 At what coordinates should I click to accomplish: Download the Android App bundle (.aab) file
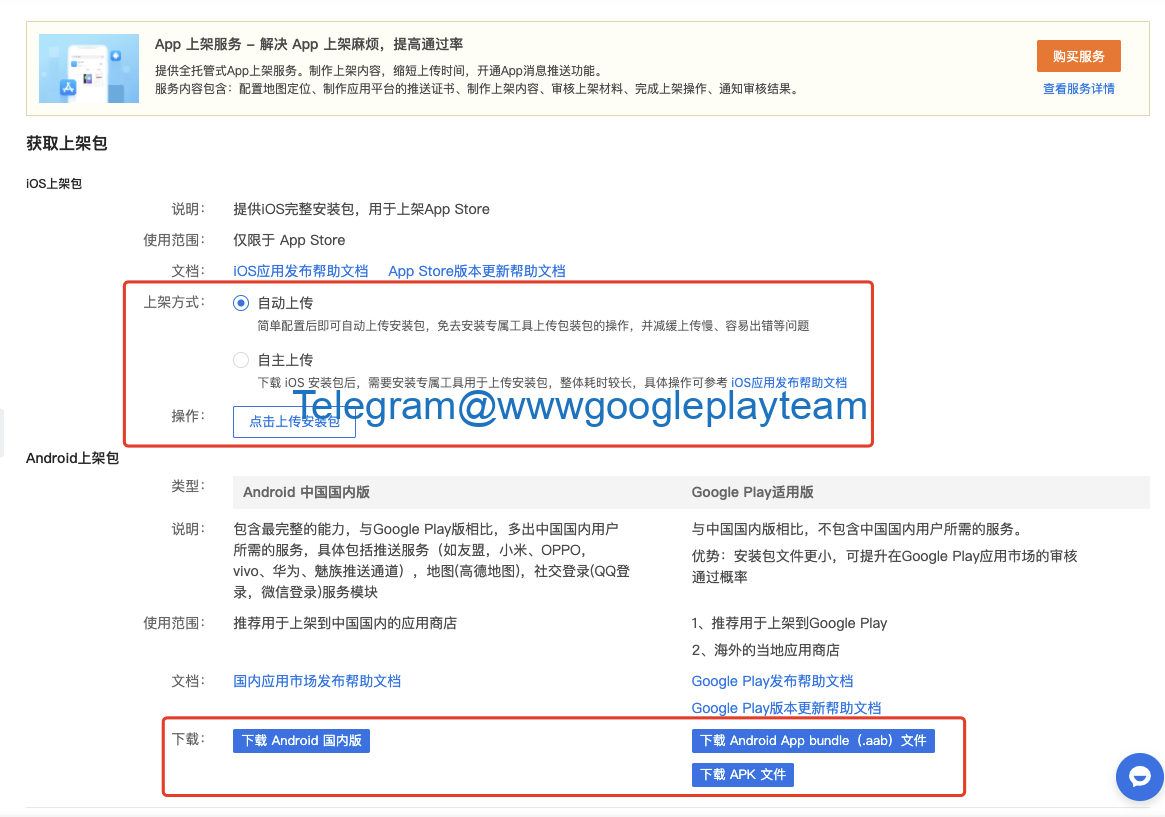814,740
